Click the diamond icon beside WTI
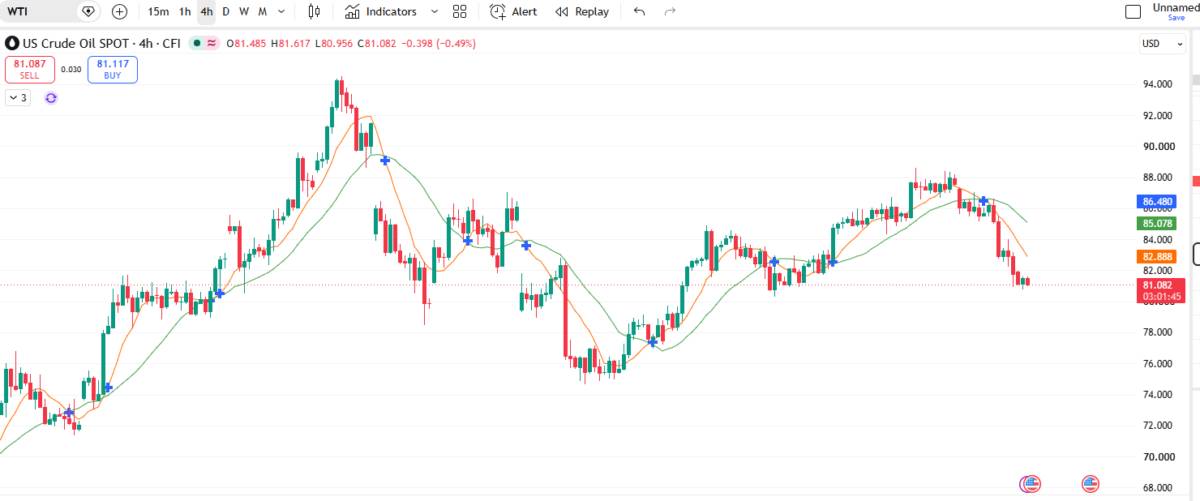Viewport: 1200px width, 501px height. pos(89,11)
